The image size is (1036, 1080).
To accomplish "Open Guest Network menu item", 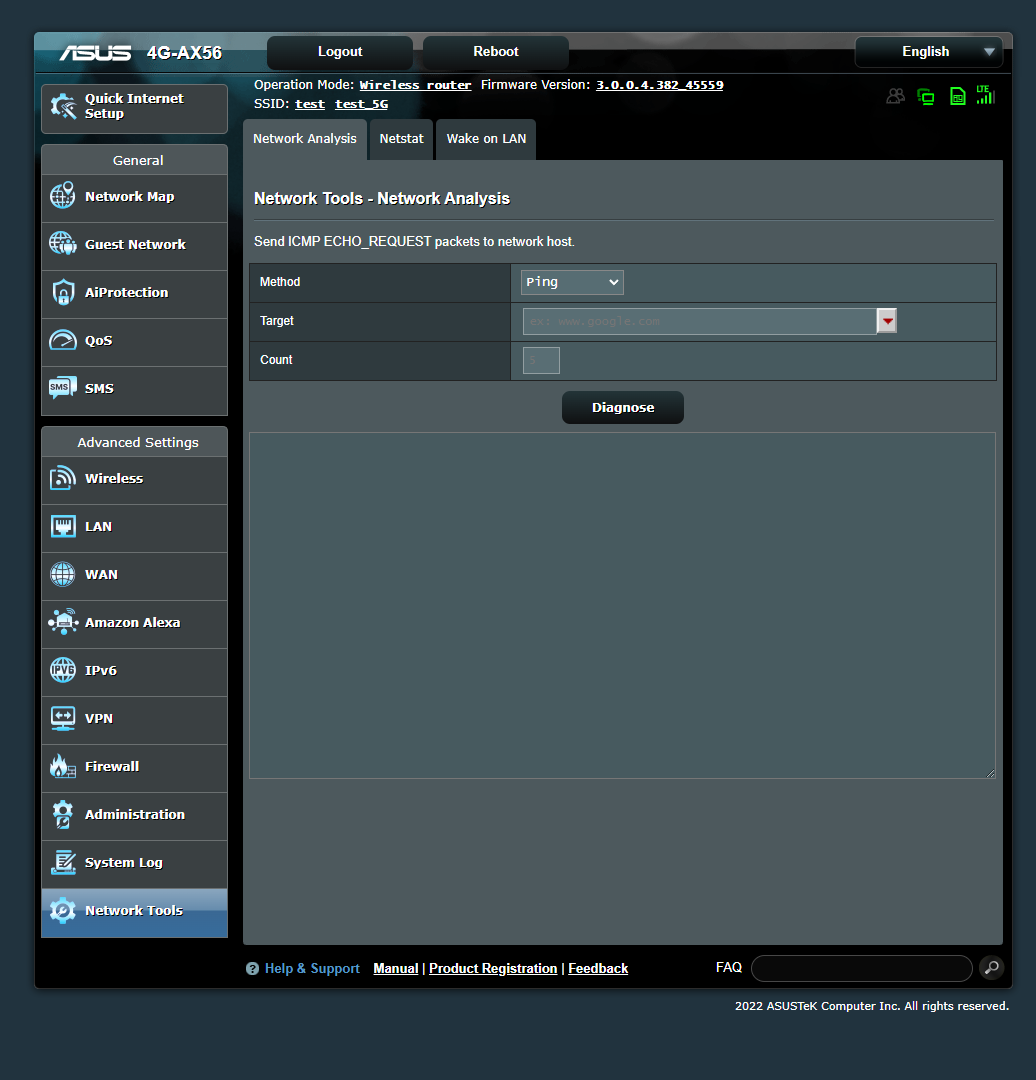I will 134,246.
